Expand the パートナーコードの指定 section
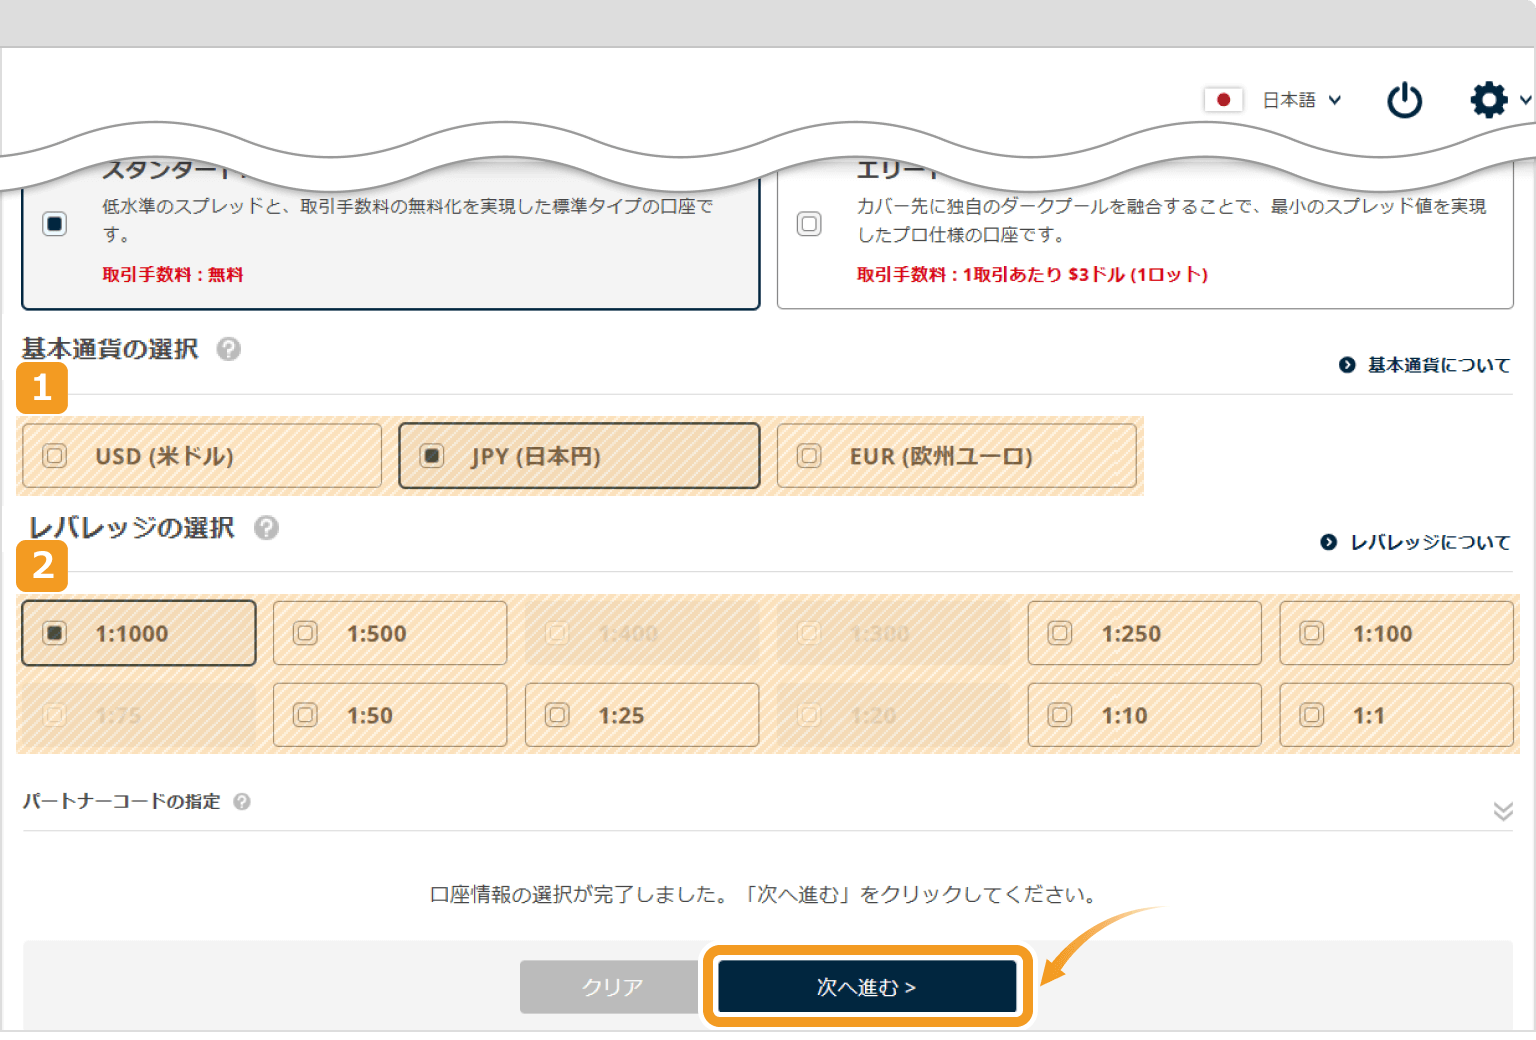The width and height of the screenshot is (1536, 1040). (1502, 811)
